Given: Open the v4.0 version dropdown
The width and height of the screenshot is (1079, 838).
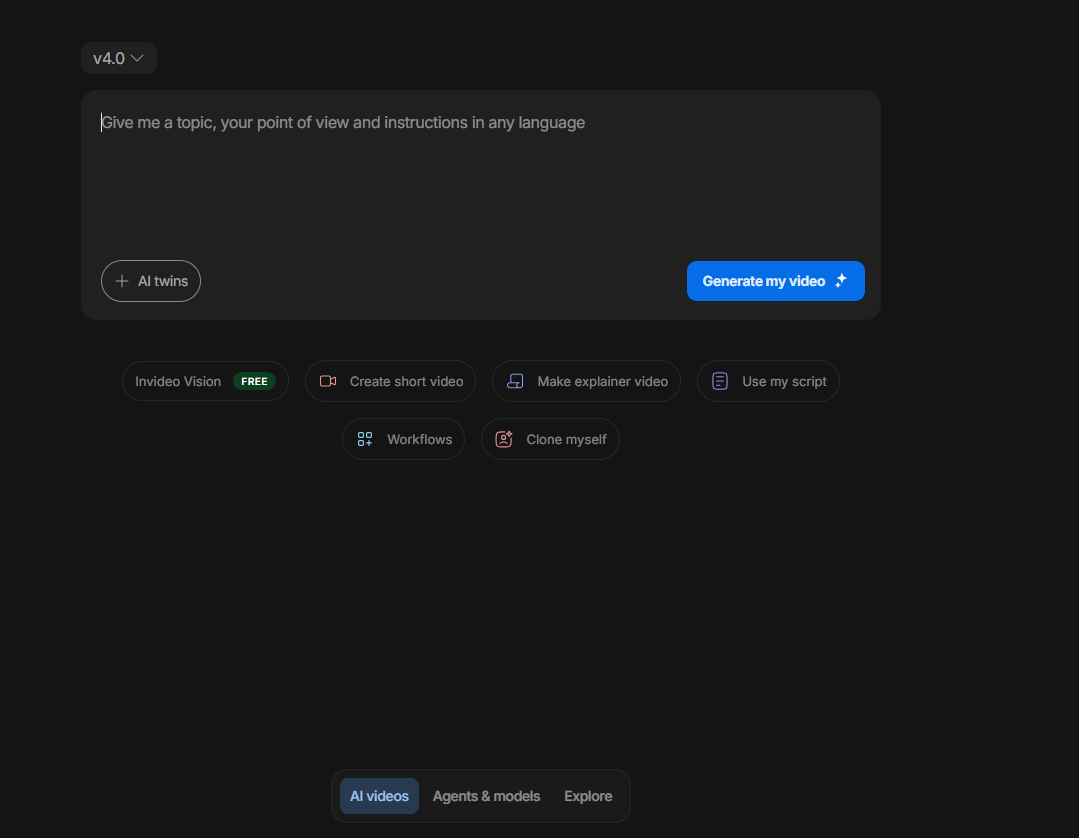Looking at the screenshot, I should [118, 59].
